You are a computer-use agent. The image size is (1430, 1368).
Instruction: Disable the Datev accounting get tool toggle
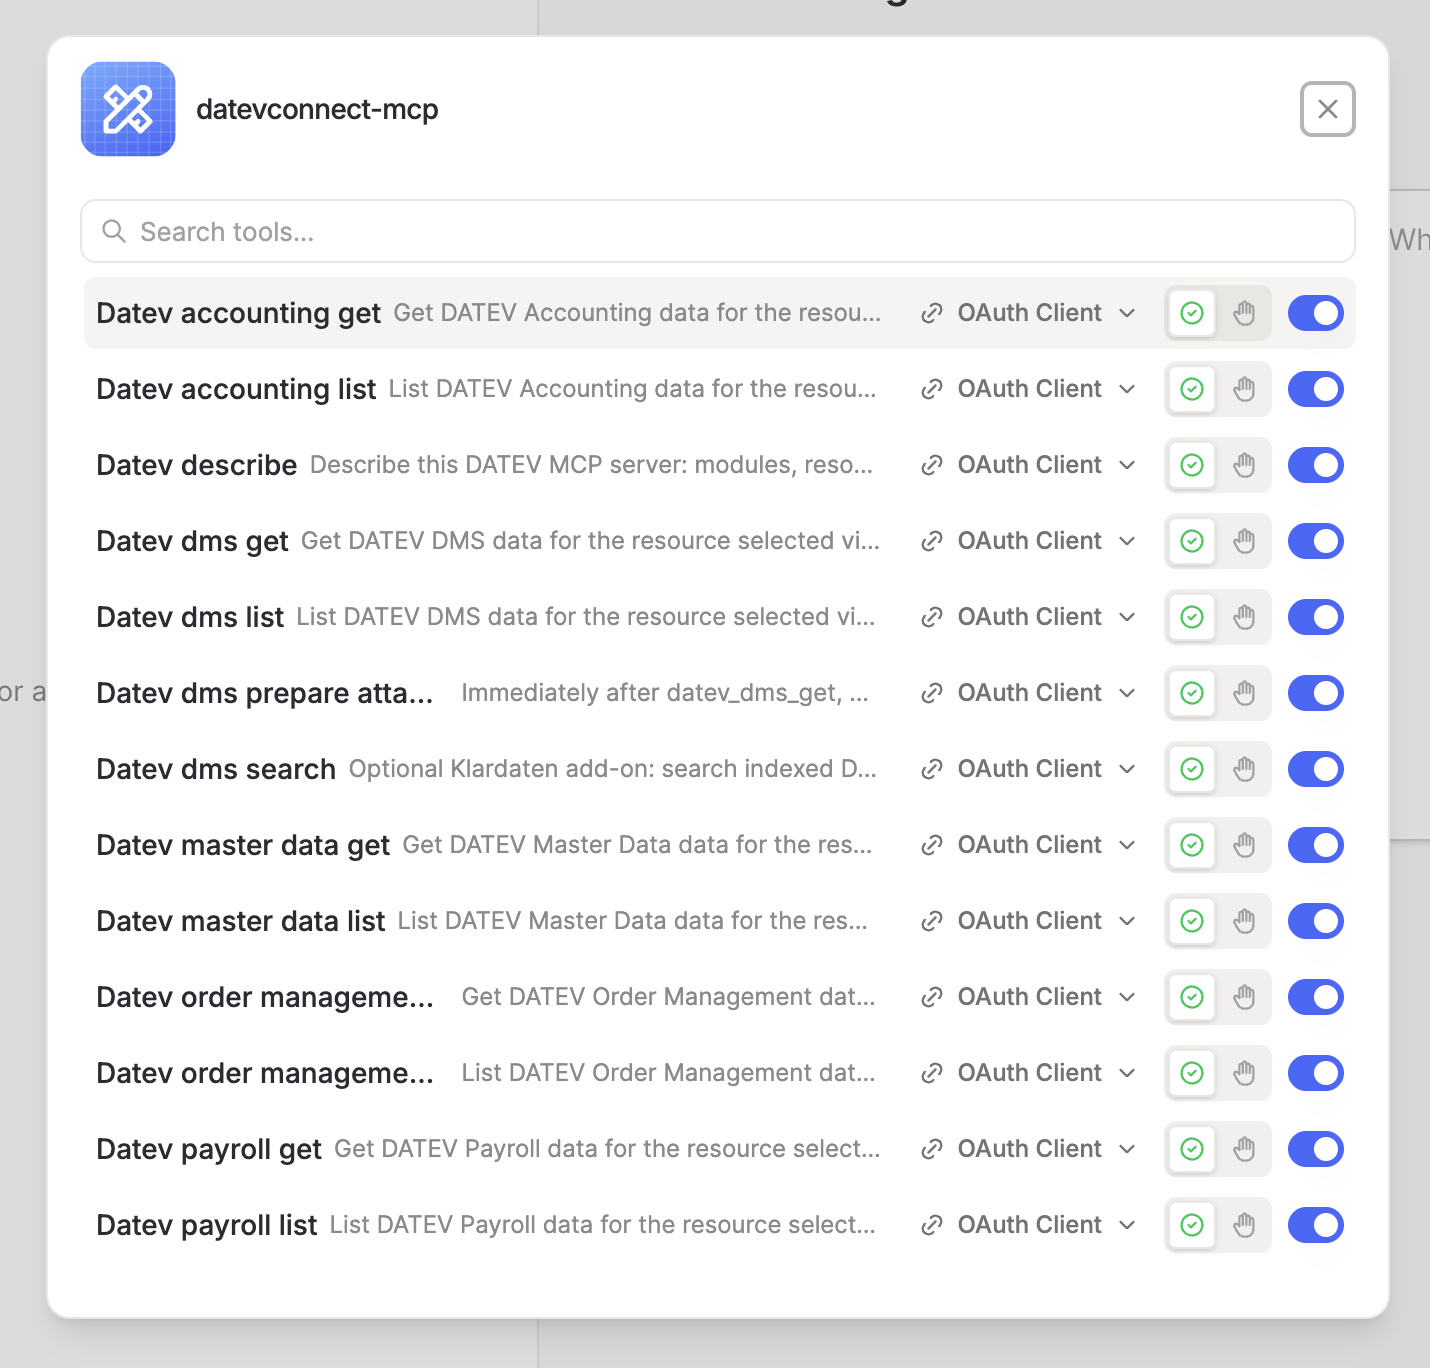tap(1315, 313)
